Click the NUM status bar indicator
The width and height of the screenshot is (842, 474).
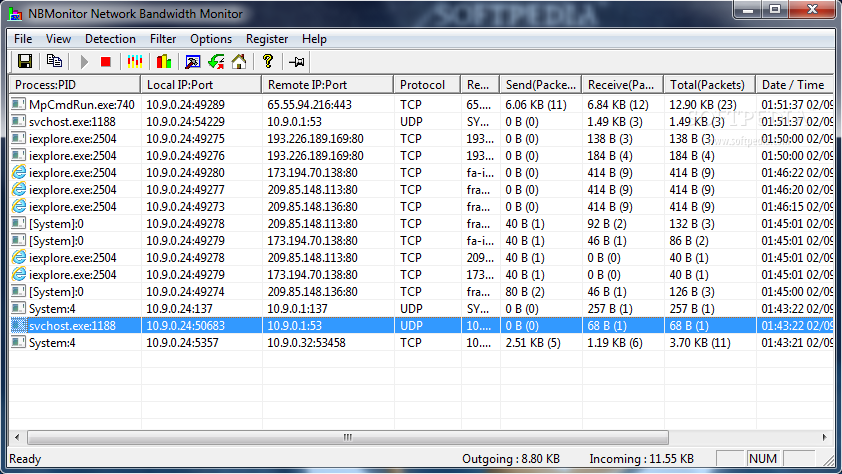763,459
